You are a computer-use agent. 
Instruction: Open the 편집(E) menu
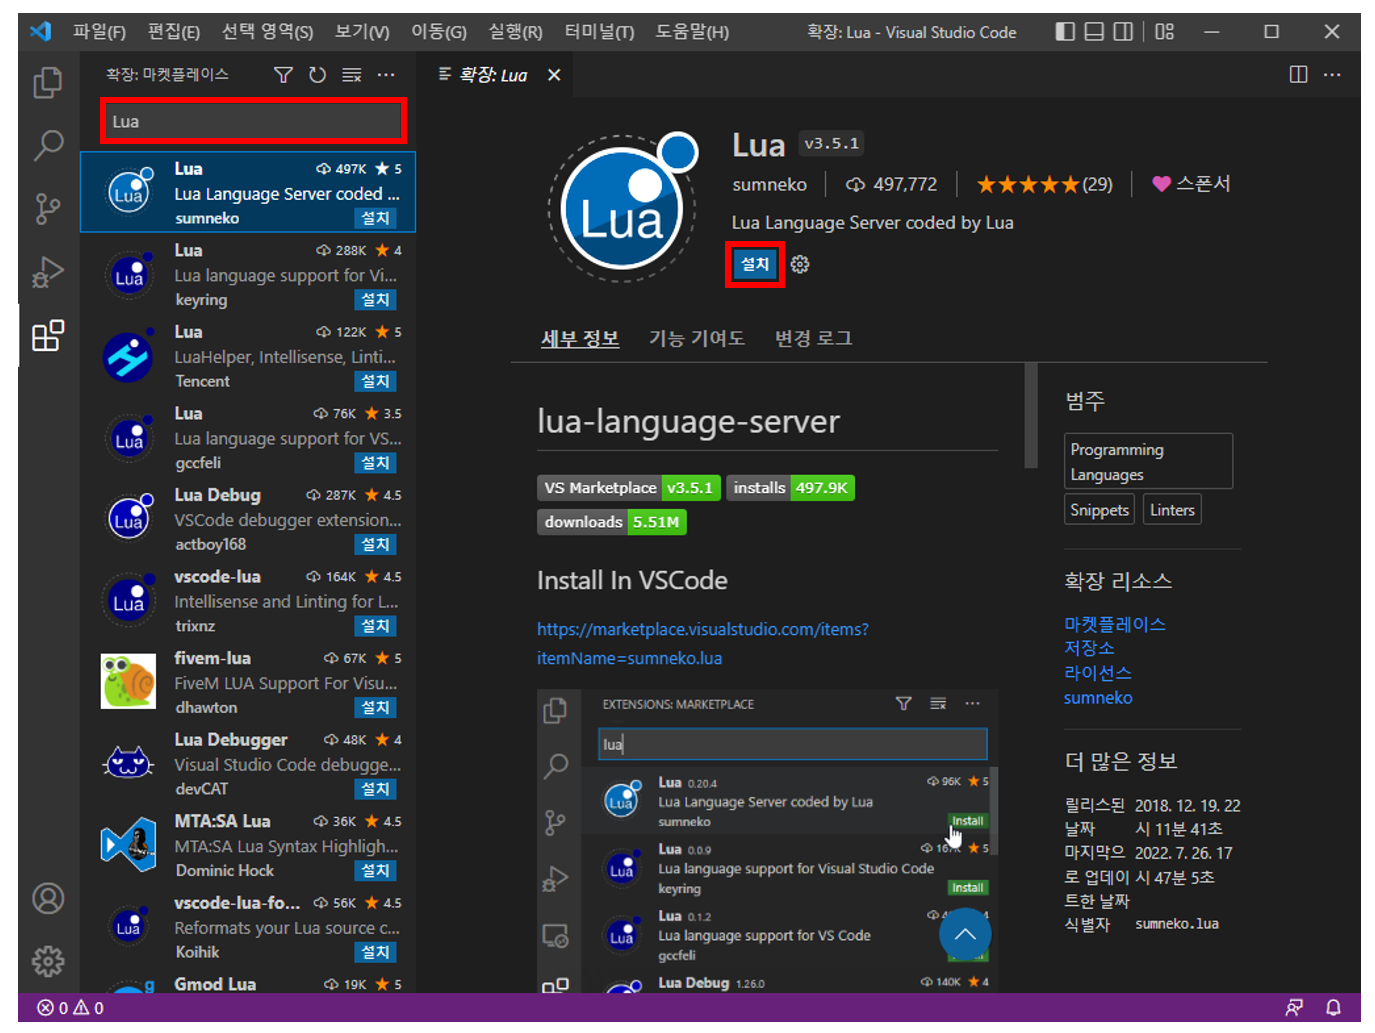coord(174,32)
